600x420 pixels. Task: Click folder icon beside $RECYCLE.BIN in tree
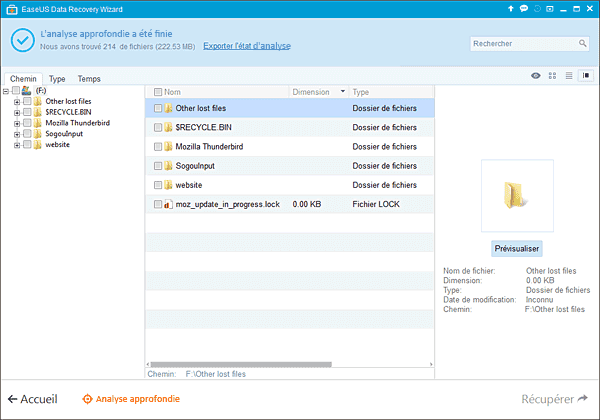click(x=38, y=112)
